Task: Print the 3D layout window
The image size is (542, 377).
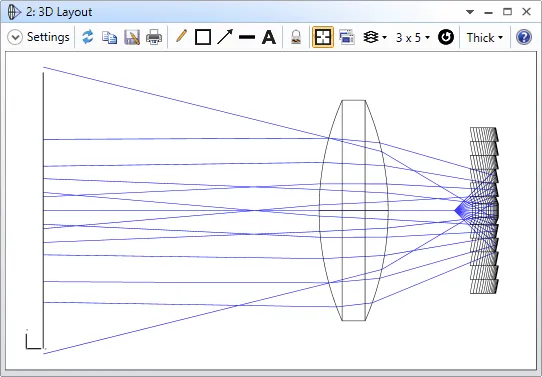Action: coord(154,37)
